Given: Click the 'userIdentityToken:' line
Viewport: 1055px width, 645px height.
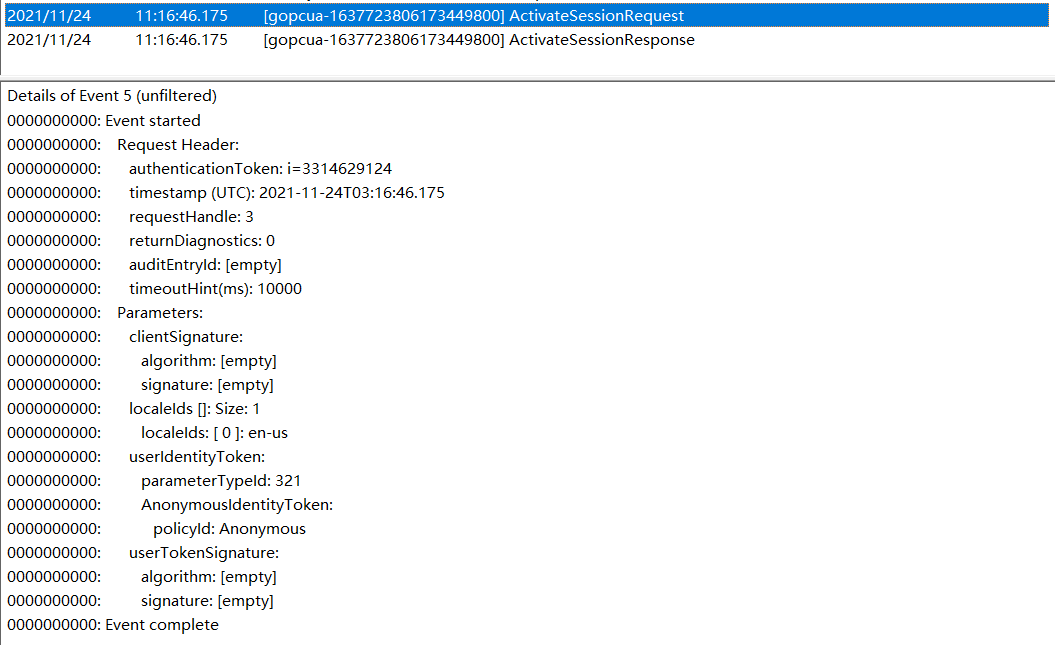Looking at the screenshot, I should (136, 457).
